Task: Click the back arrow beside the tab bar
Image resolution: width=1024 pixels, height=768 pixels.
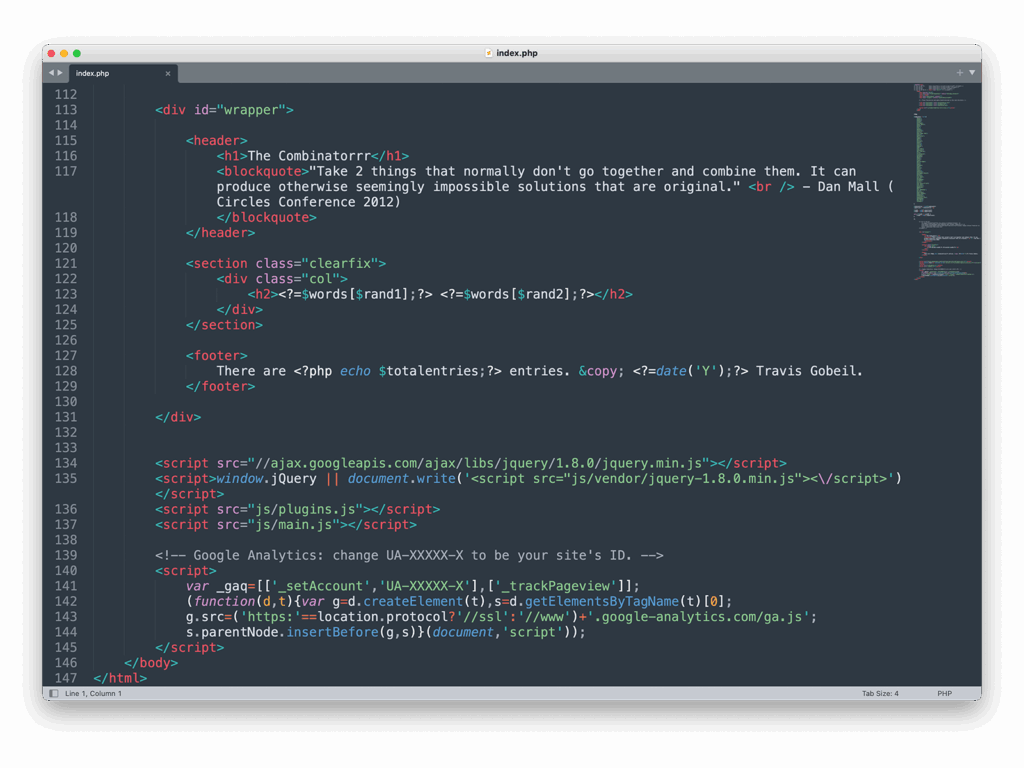Action: [x=51, y=73]
